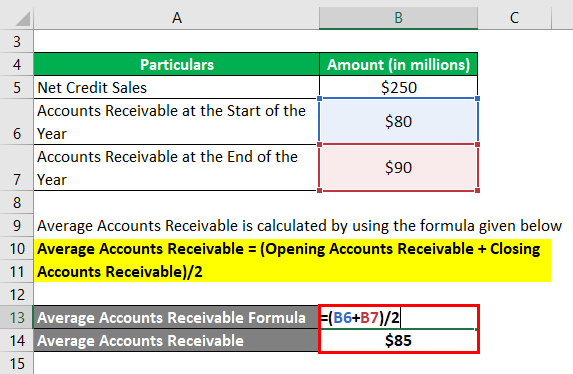573x374 pixels.
Task: Select row 11 header
Action: pyautogui.click(x=16, y=271)
